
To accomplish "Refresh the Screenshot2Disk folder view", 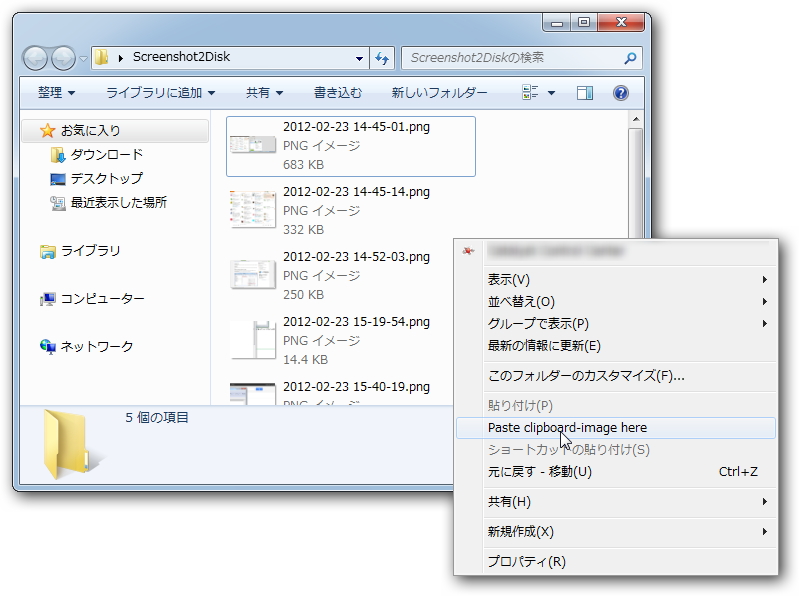I will pos(382,58).
